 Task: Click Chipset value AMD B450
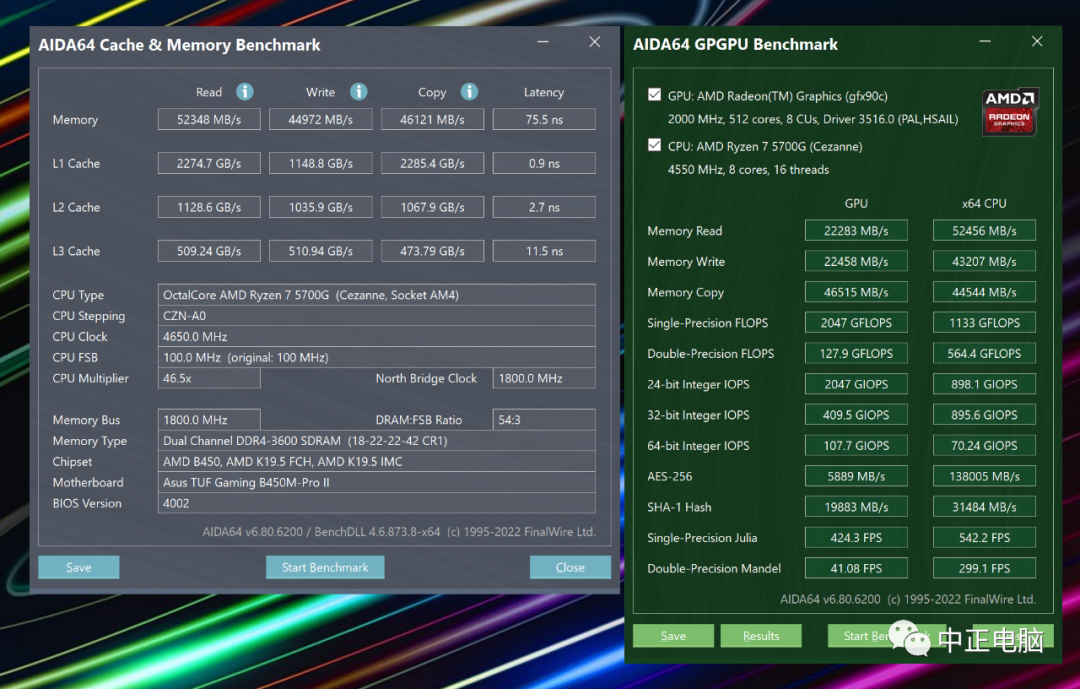(377, 462)
